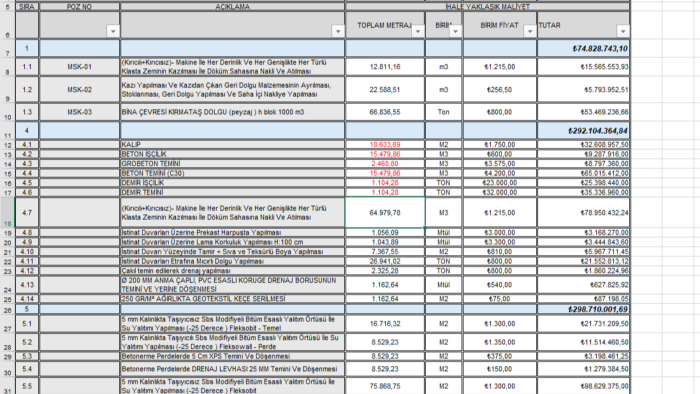This screenshot has width=700, height=394.
Task: Select the quantity cell 22.588,51
Action: point(385,90)
